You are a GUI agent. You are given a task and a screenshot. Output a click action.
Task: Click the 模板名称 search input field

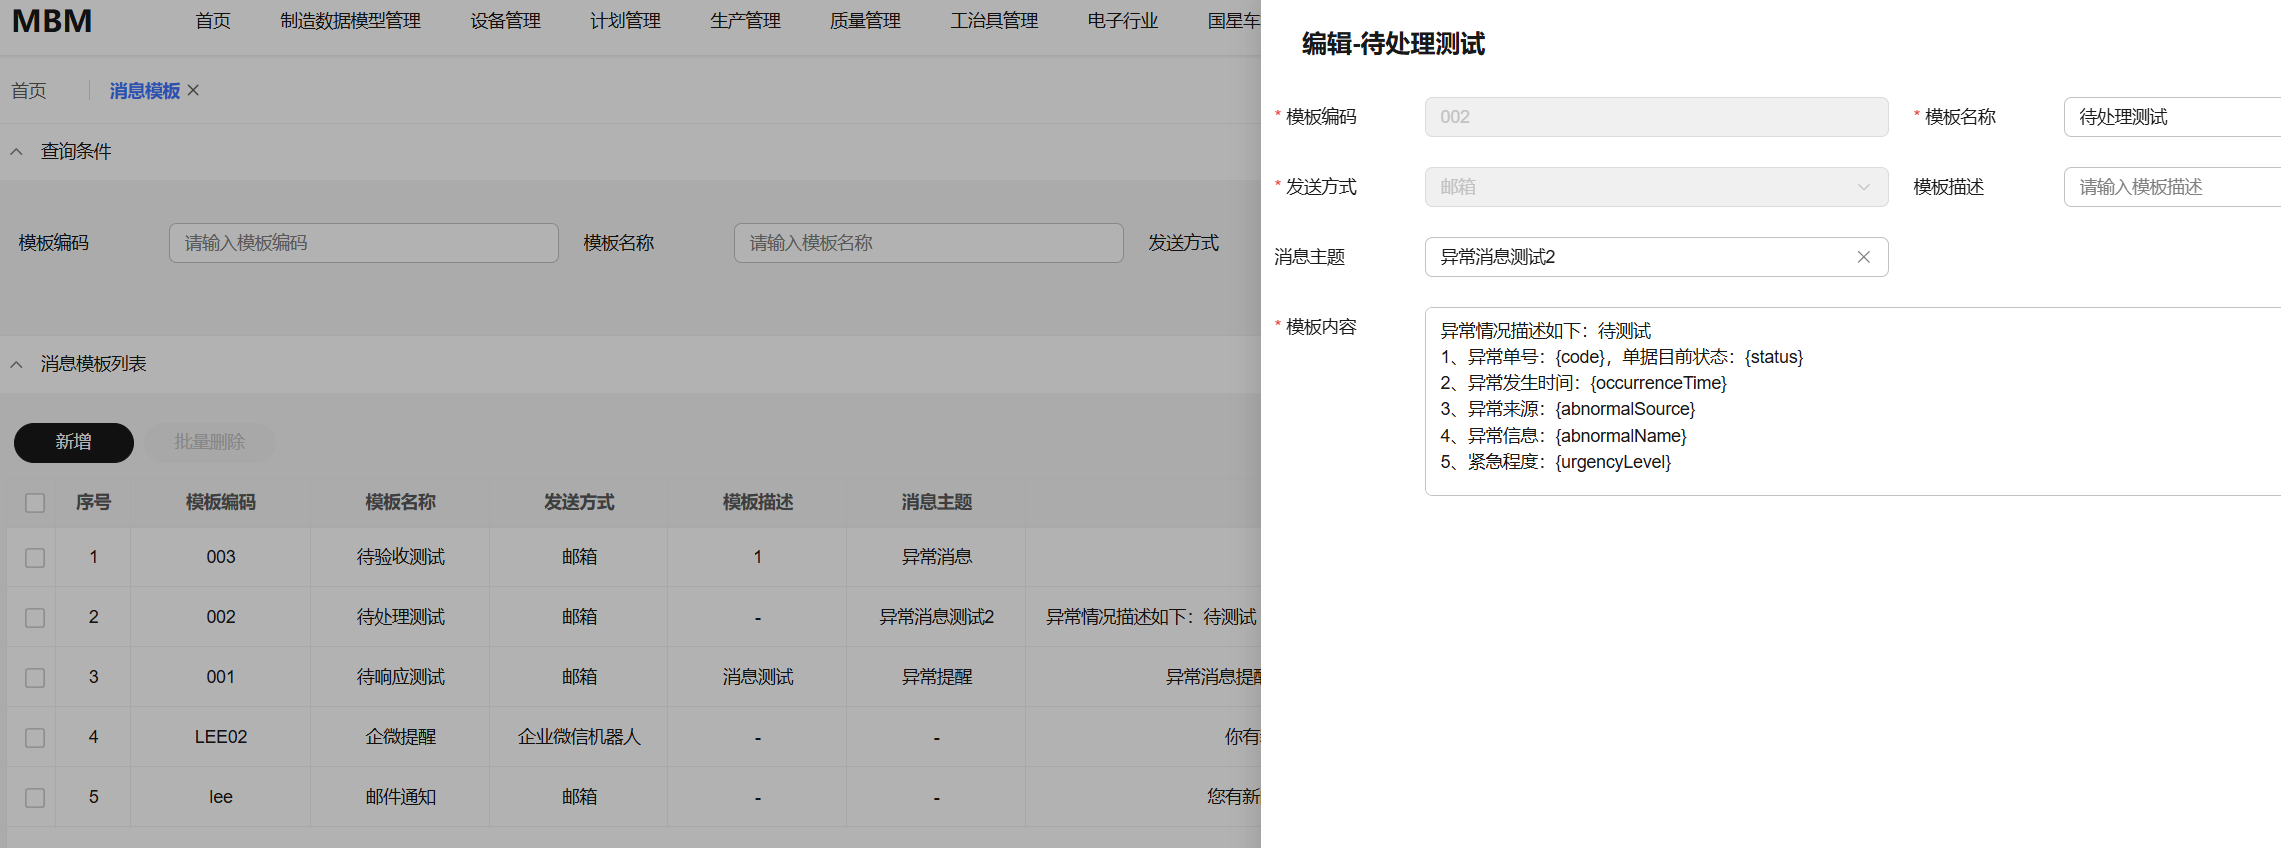tap(928, 243)
